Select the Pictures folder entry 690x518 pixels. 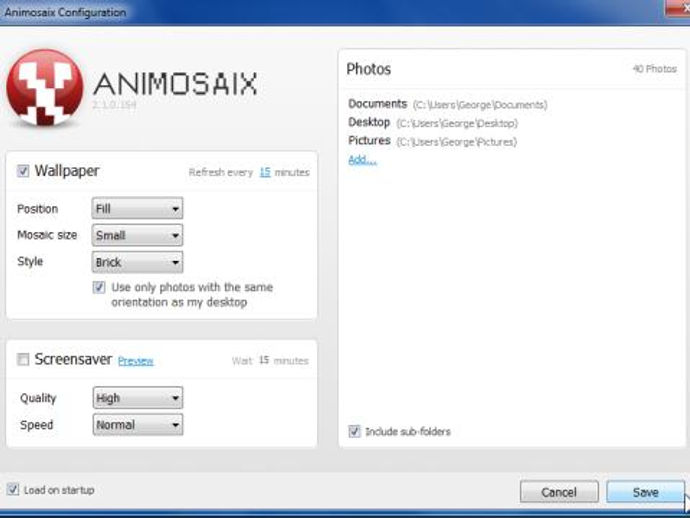point(432,141)
